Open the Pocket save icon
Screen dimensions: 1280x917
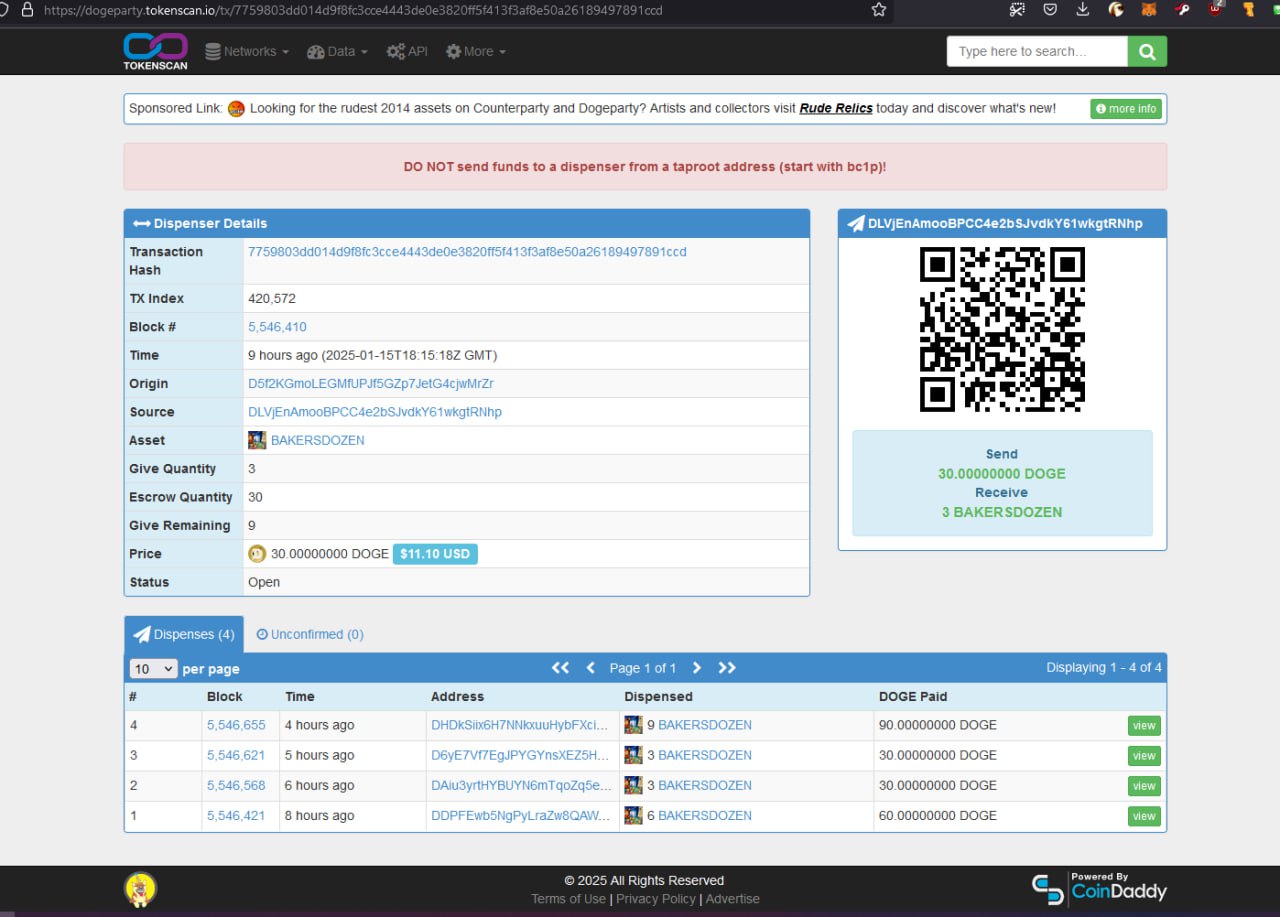(1050, 9)
